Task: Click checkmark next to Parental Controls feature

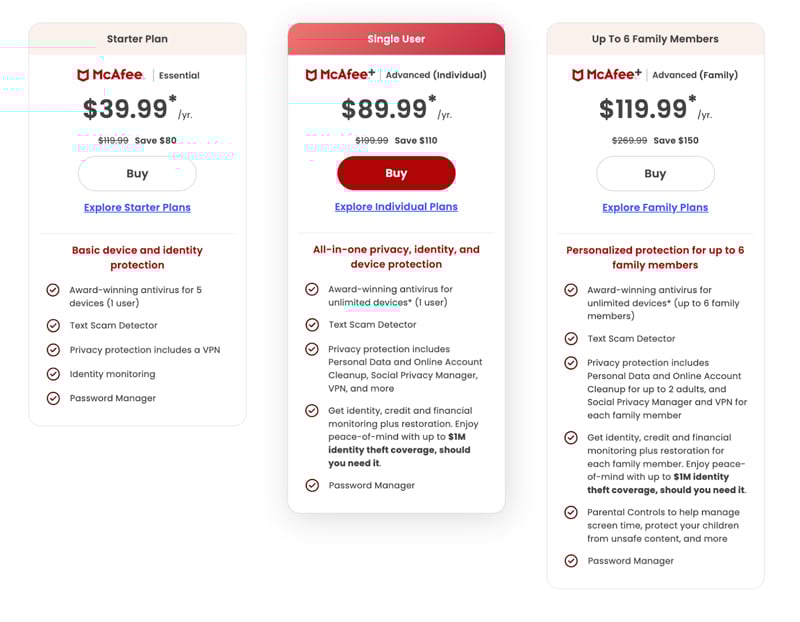Action: (x=571, y=512)
